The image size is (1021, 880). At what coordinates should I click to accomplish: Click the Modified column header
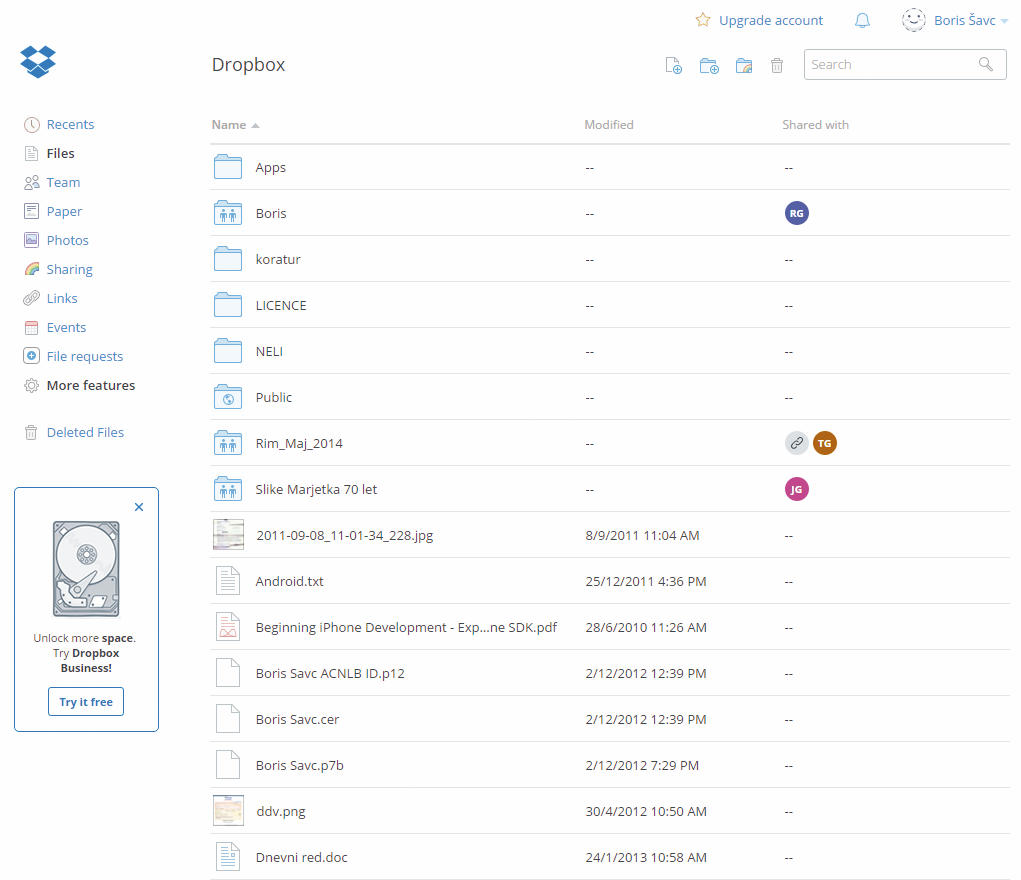pos(609,124)
